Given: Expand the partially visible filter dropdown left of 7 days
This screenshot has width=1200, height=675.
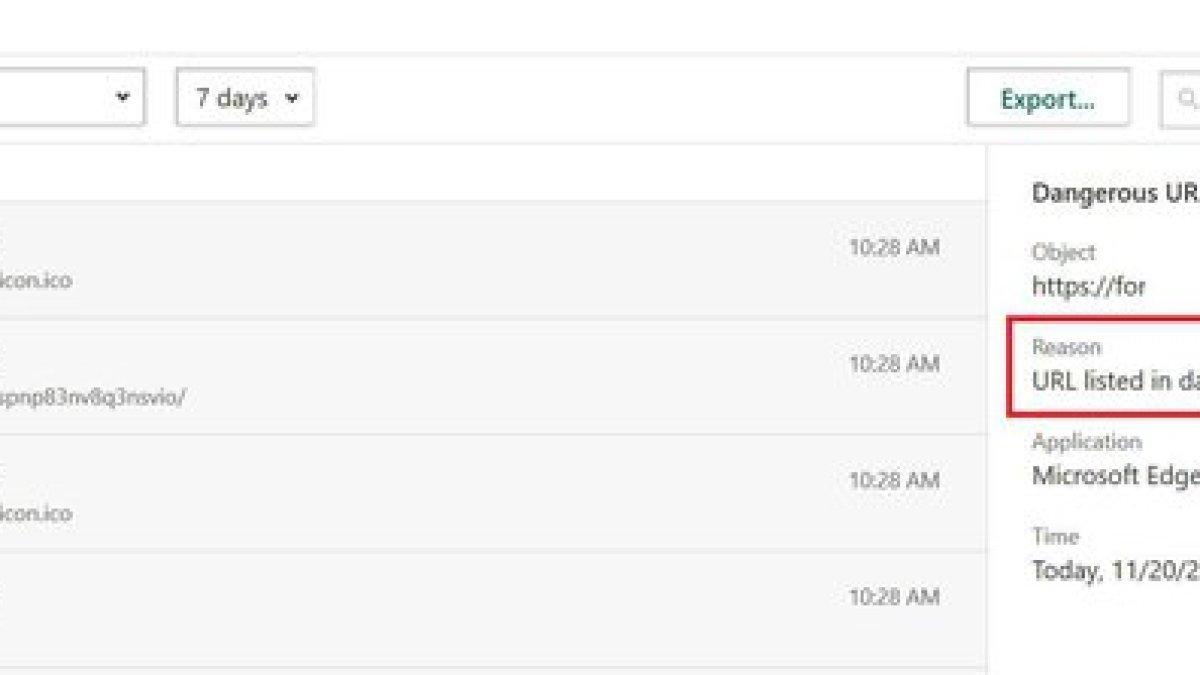Looking at the screenshot, I should pos(72,98).
